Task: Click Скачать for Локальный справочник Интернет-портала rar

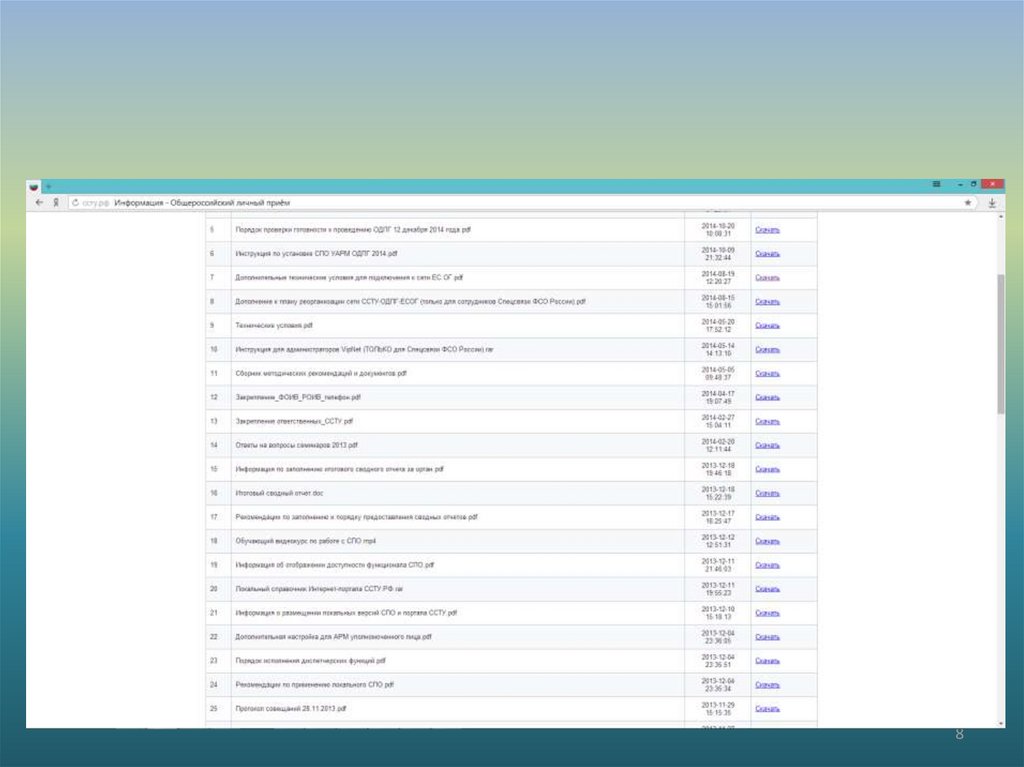Action: click(767, 589)
